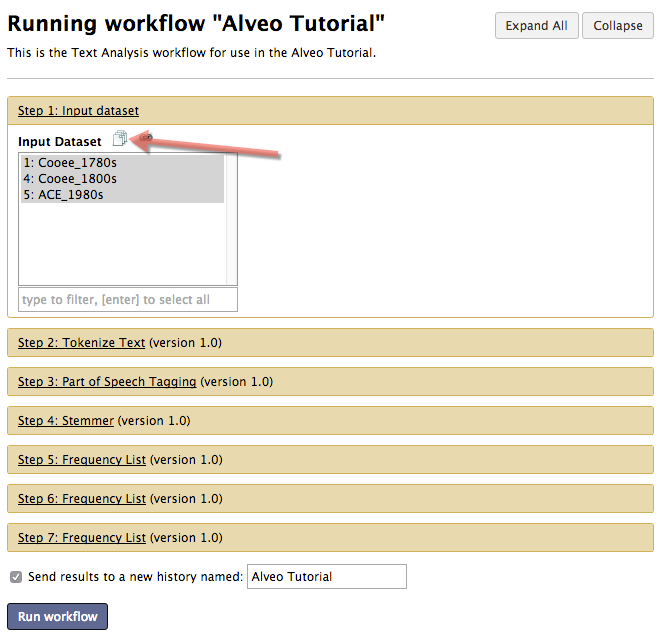
Task: Click the Expand All button
Action: click(x=536, y=26)
